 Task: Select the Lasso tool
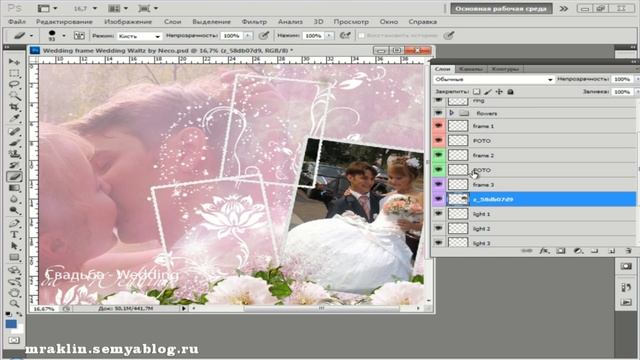(x=14, y=84)
